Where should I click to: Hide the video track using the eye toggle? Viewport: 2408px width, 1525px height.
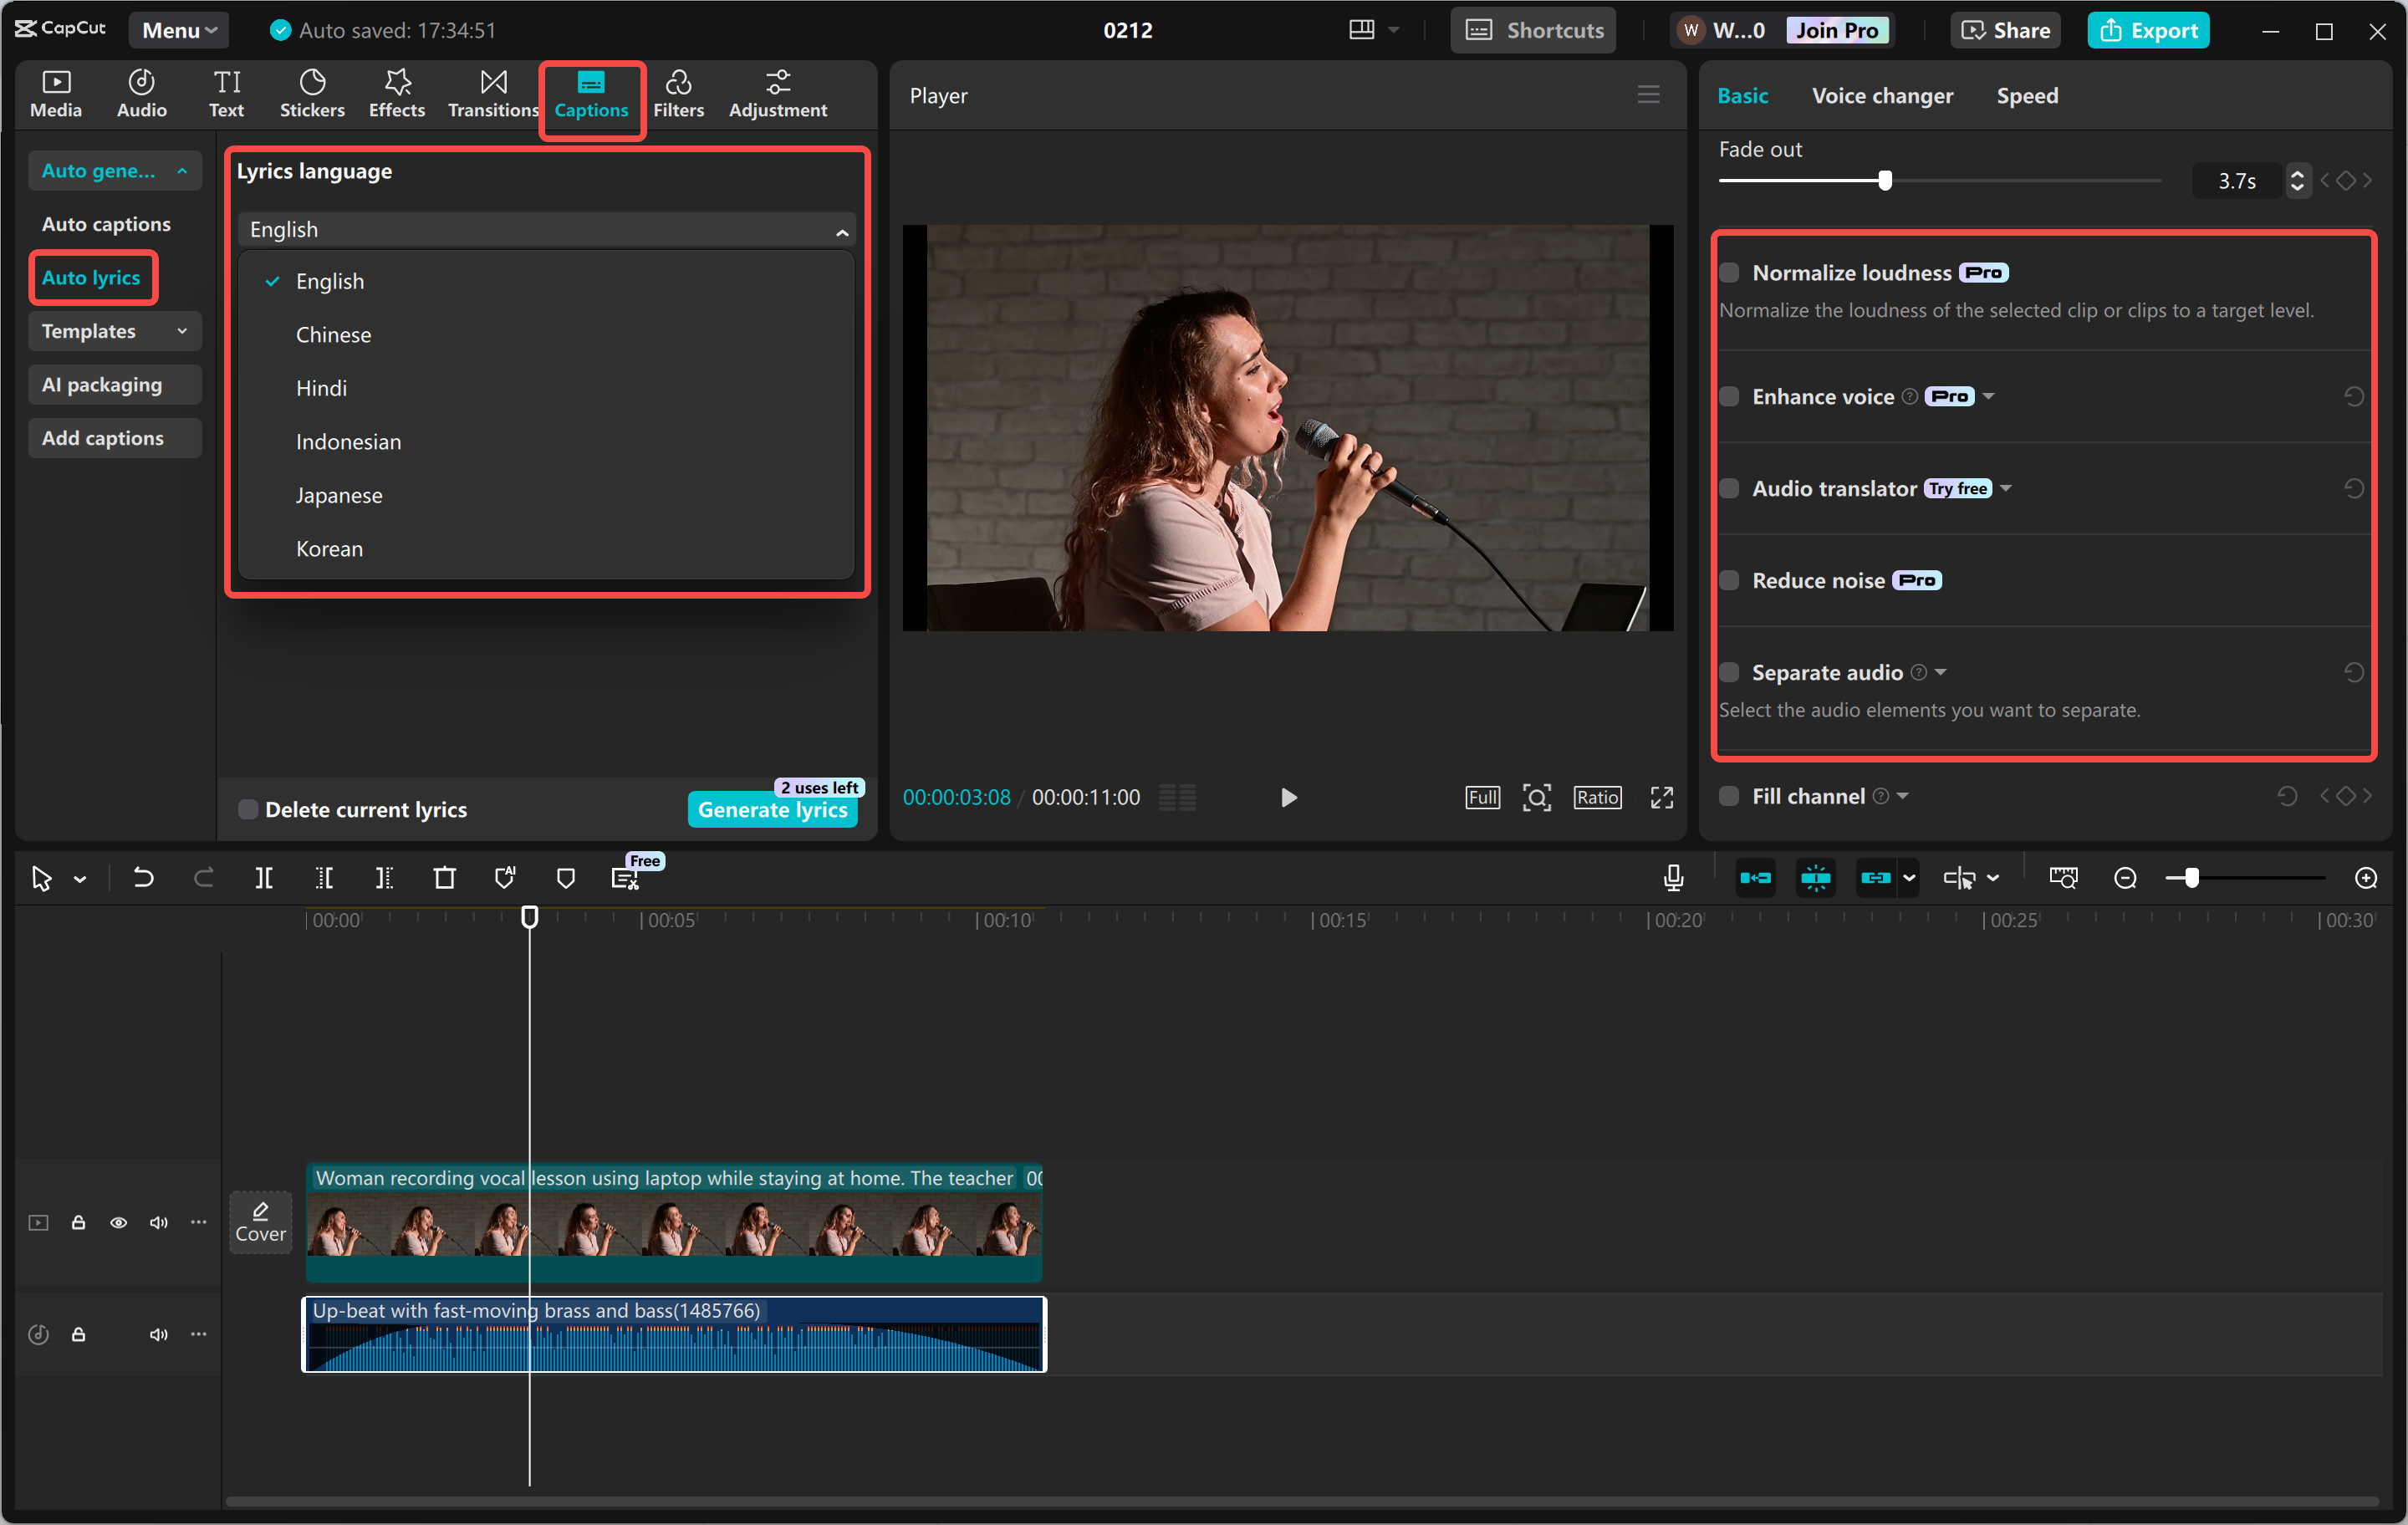coord(118,1222)
